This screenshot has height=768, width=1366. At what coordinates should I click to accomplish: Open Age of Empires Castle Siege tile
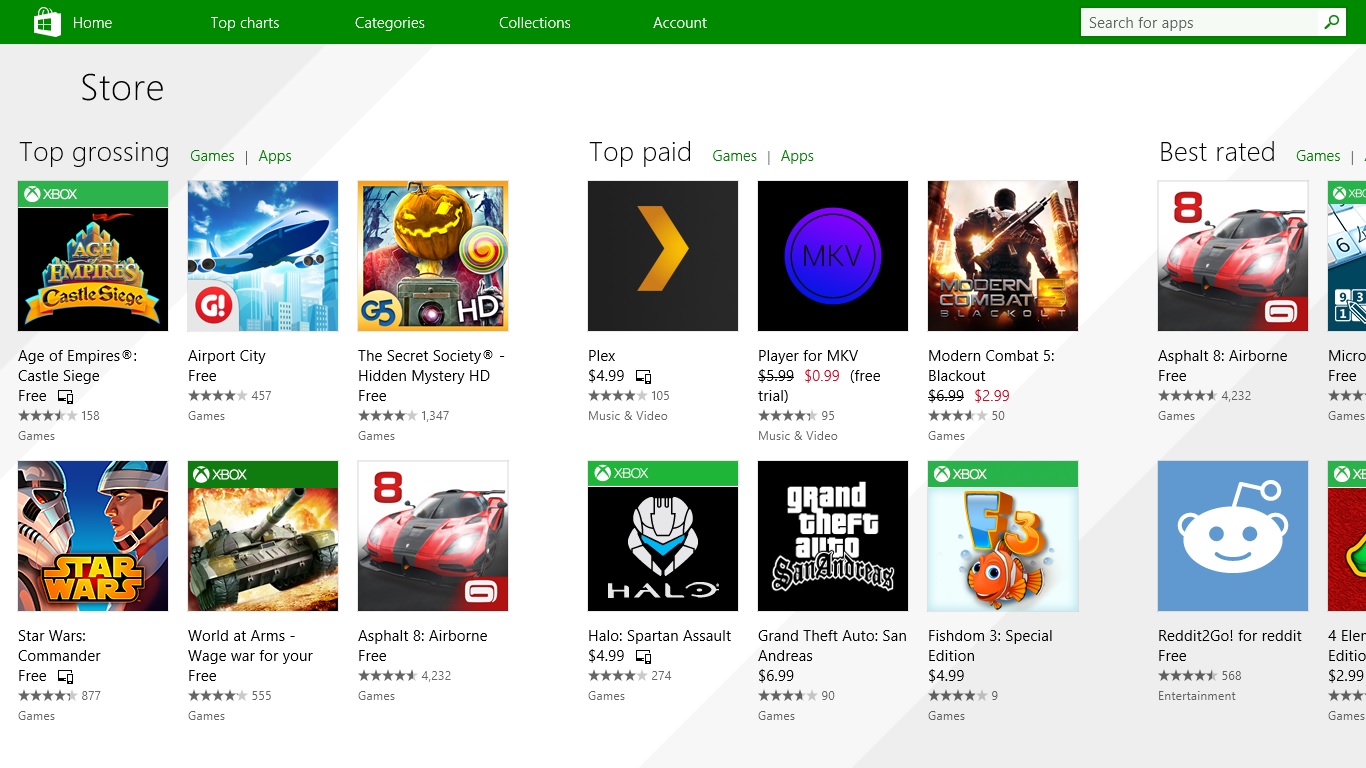(93, 256)
